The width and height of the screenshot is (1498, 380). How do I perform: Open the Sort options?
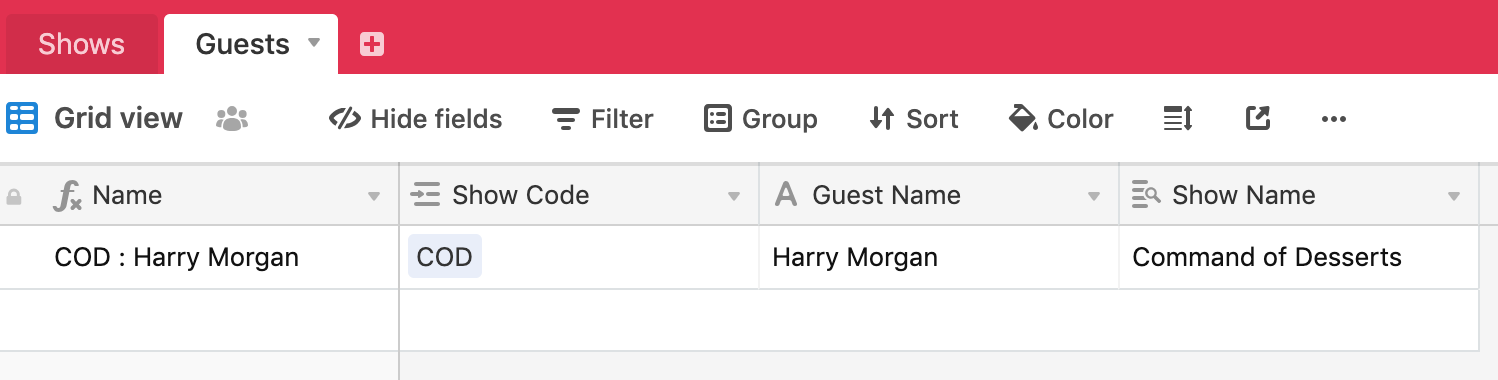(x=913, y=119)
